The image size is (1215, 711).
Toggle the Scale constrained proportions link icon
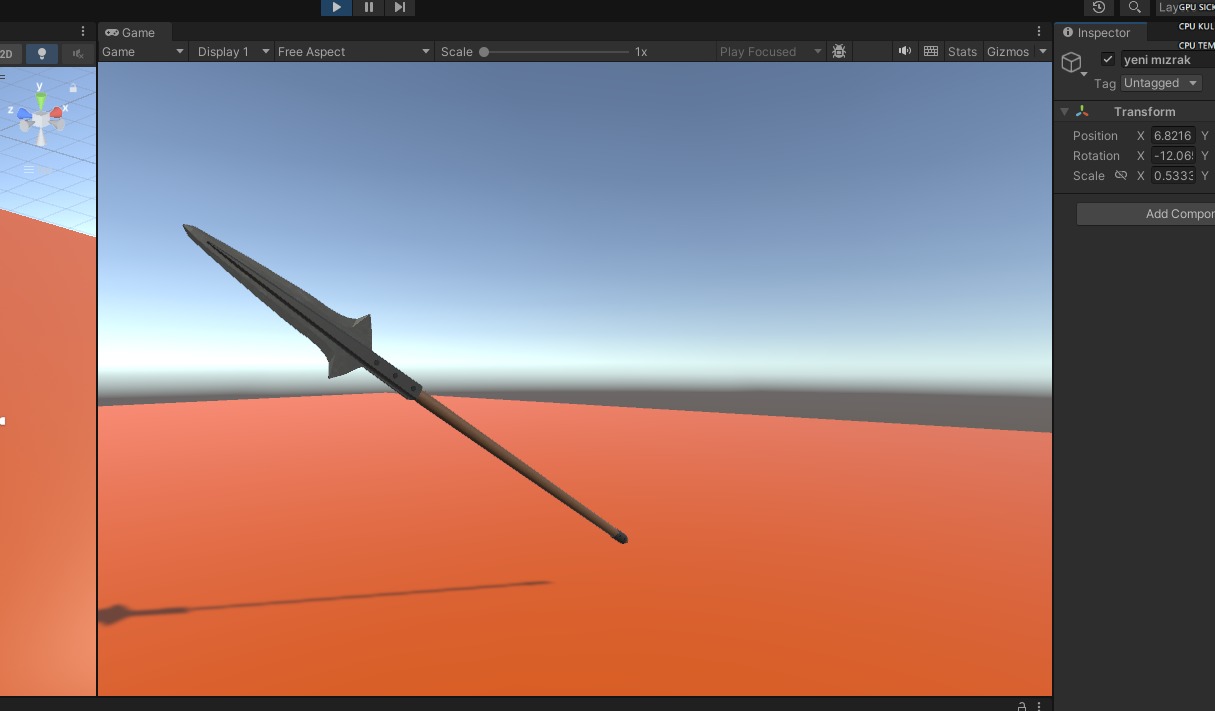tap(1121, 175)
